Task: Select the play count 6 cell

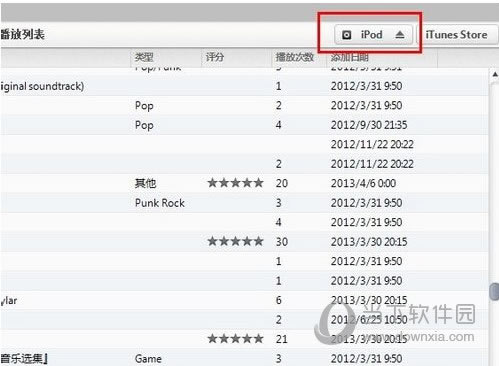Action: (x=279, y=300)
